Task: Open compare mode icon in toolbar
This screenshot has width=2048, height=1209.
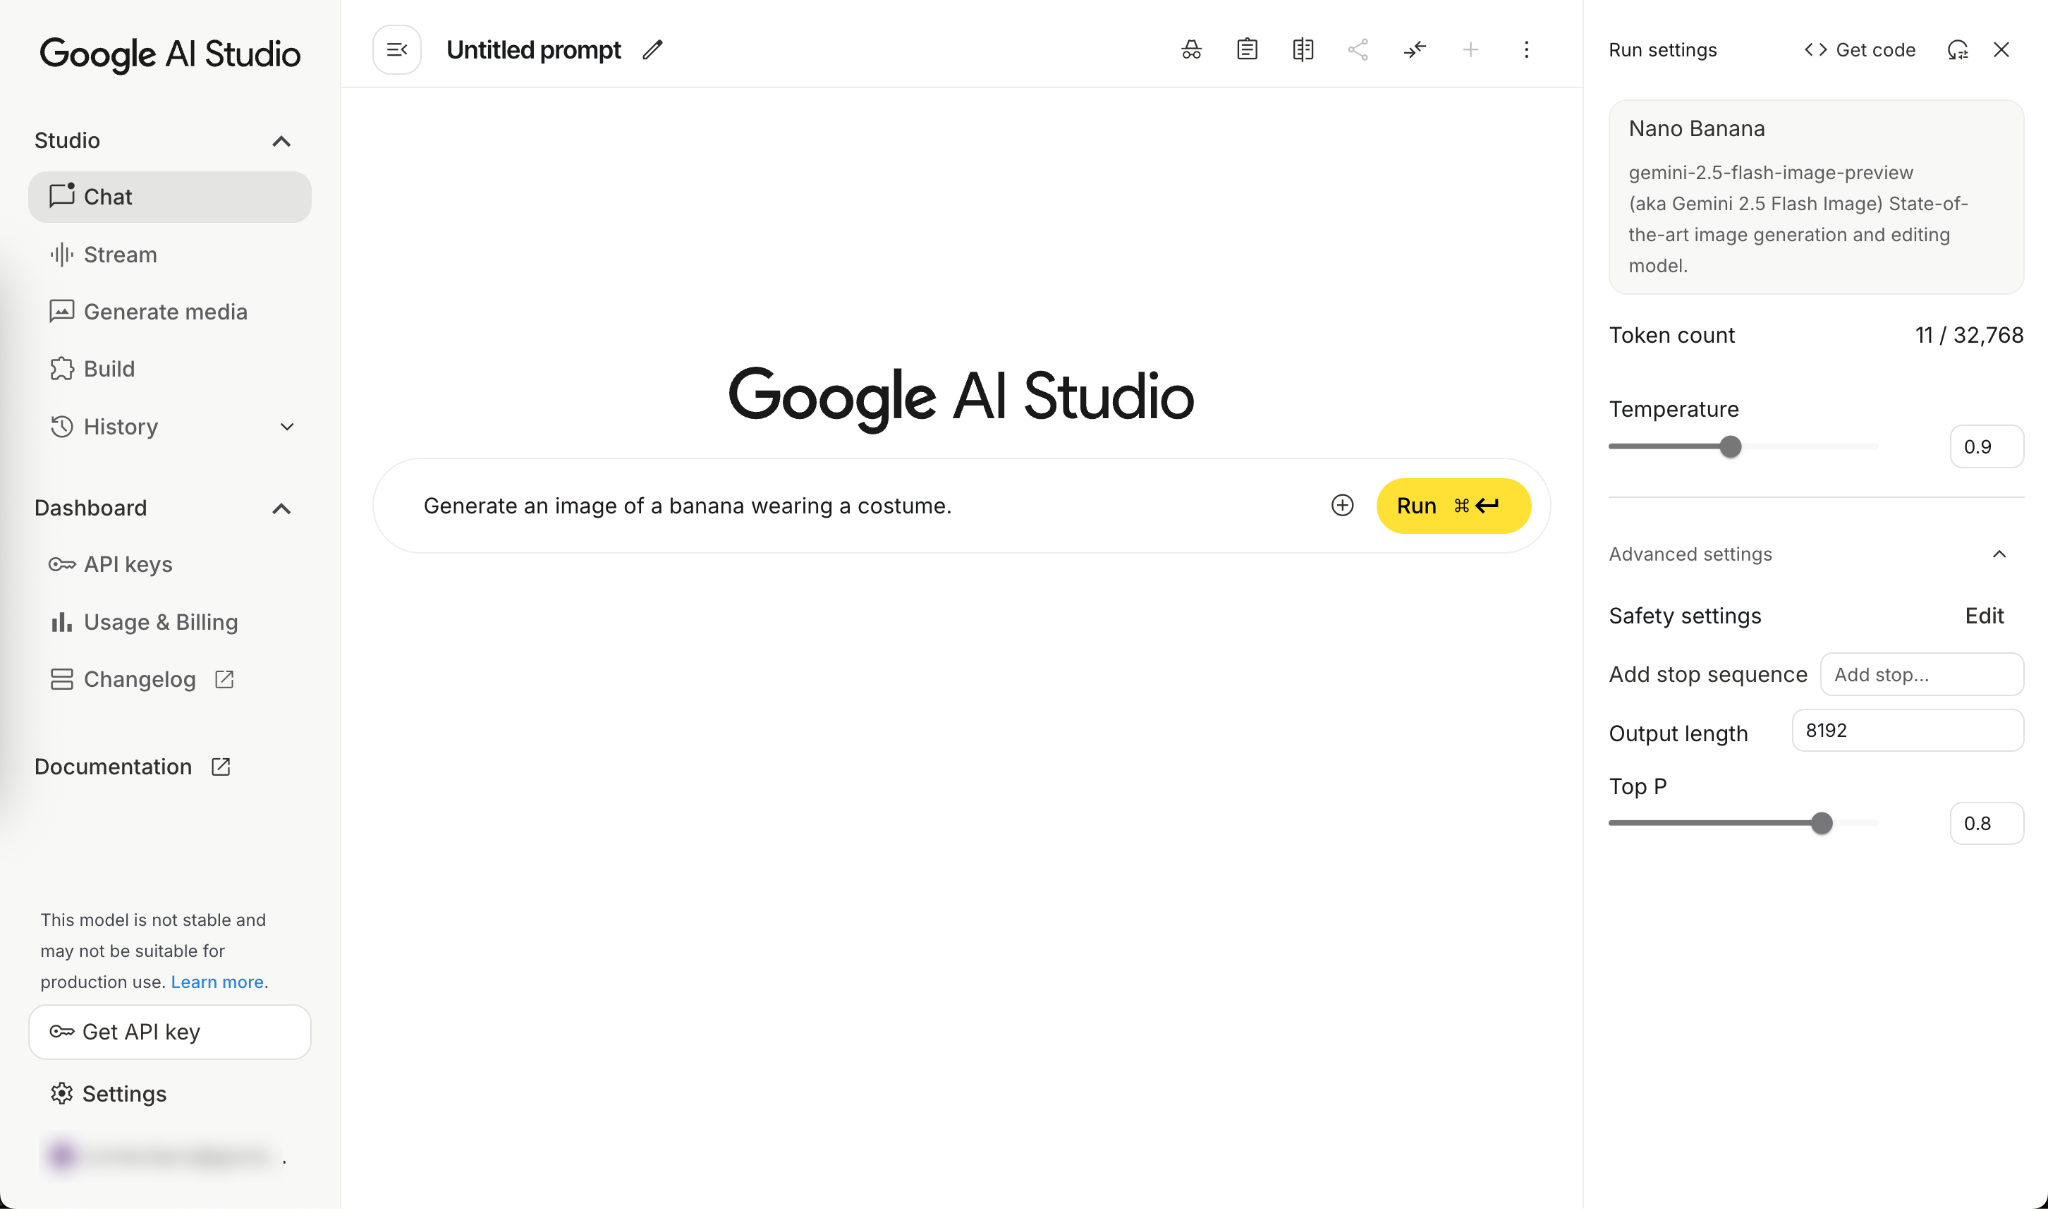Action: [1302, 50]
